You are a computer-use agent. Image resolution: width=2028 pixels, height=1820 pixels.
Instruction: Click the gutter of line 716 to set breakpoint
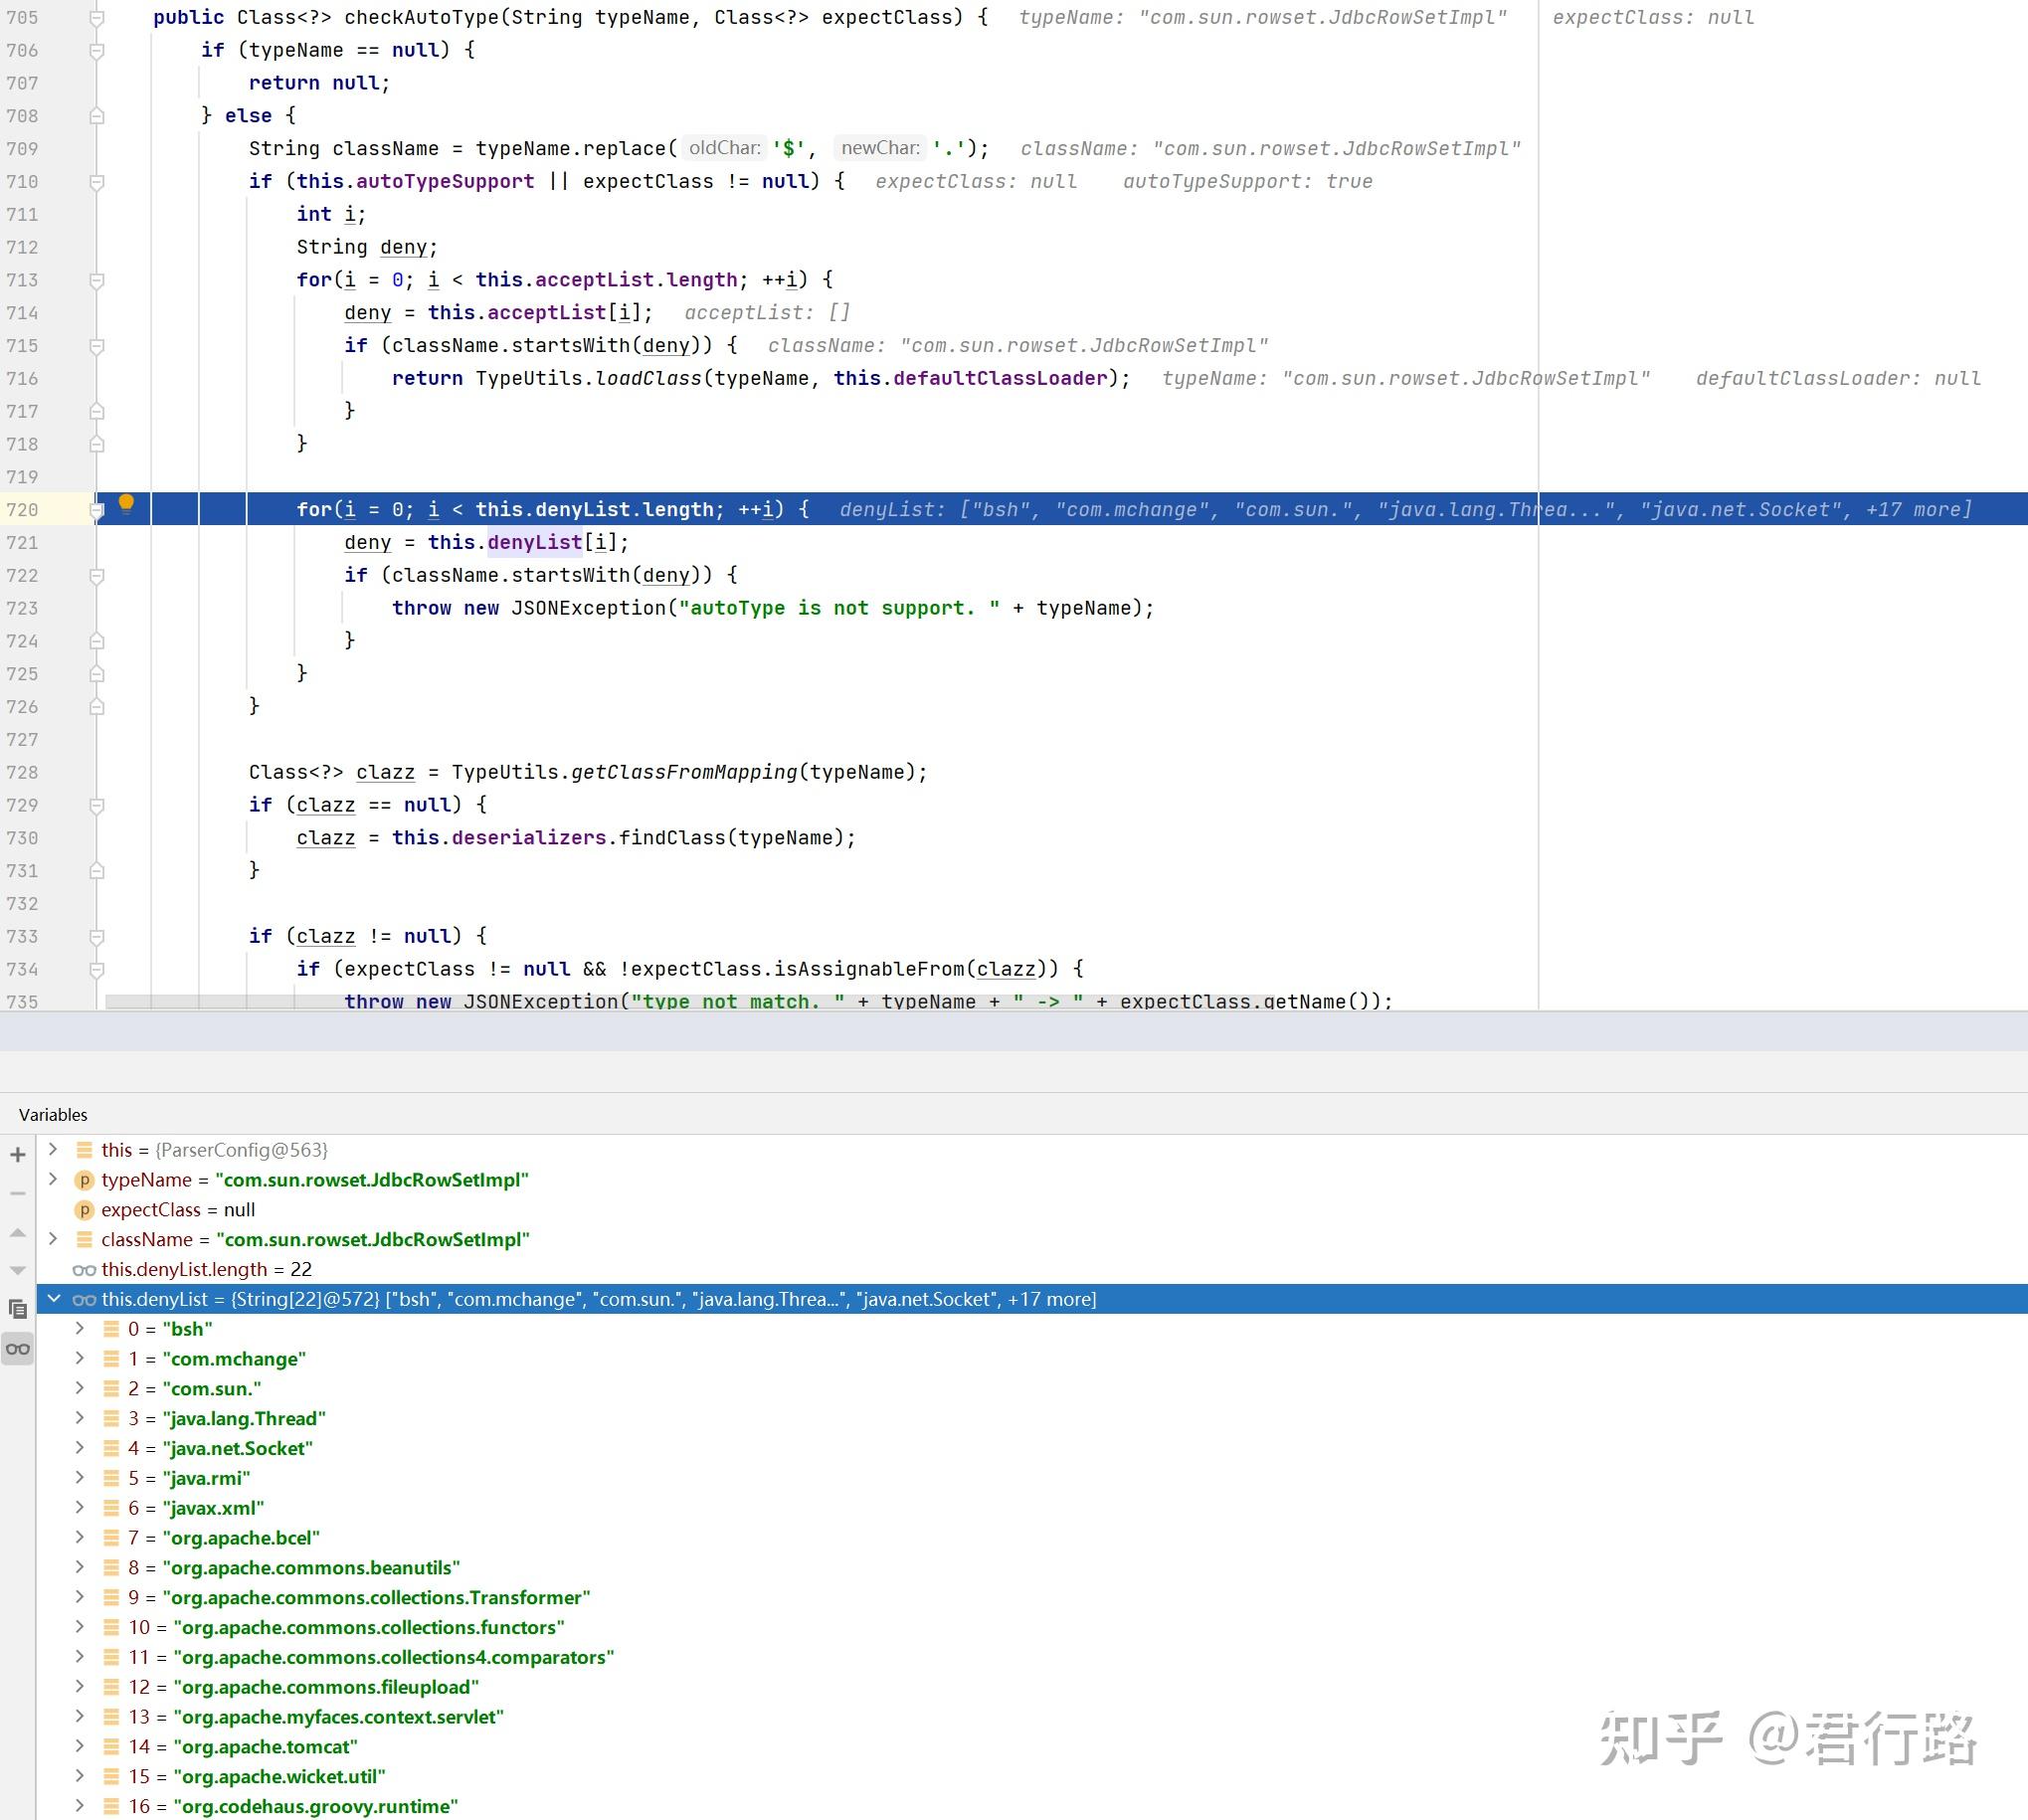tap(70, 378)
